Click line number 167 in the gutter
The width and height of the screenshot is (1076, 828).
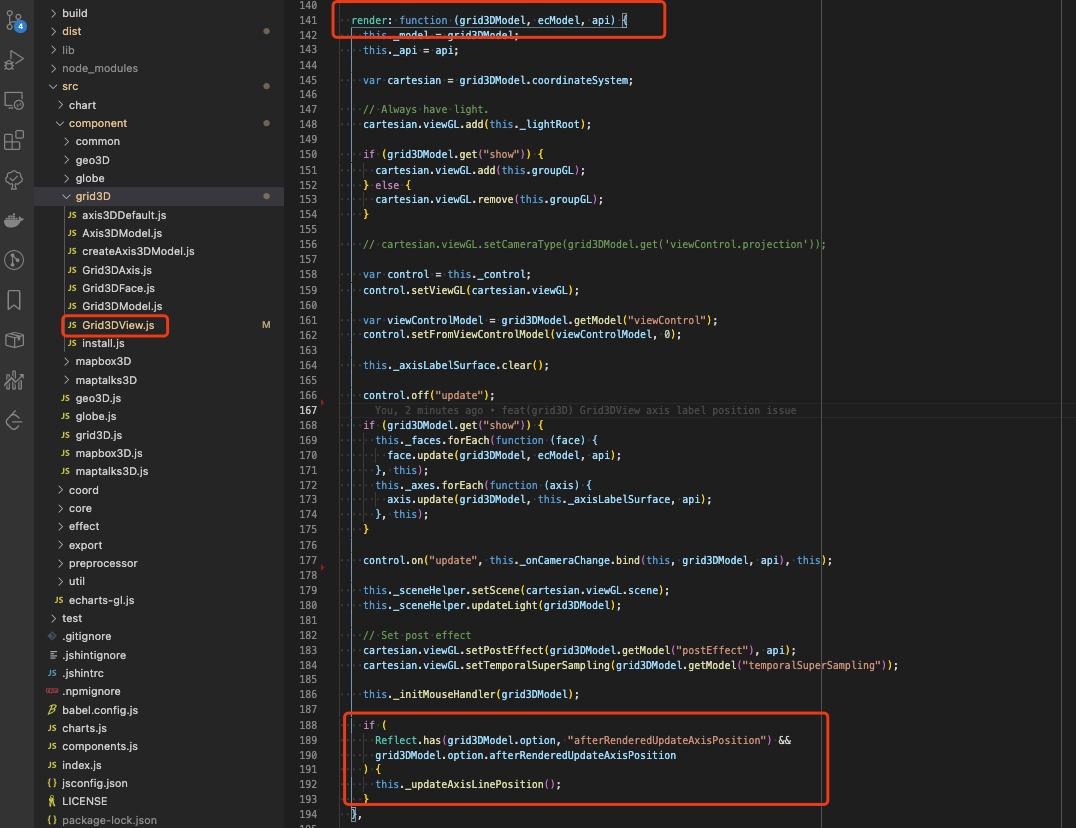(x=308, y=410)
